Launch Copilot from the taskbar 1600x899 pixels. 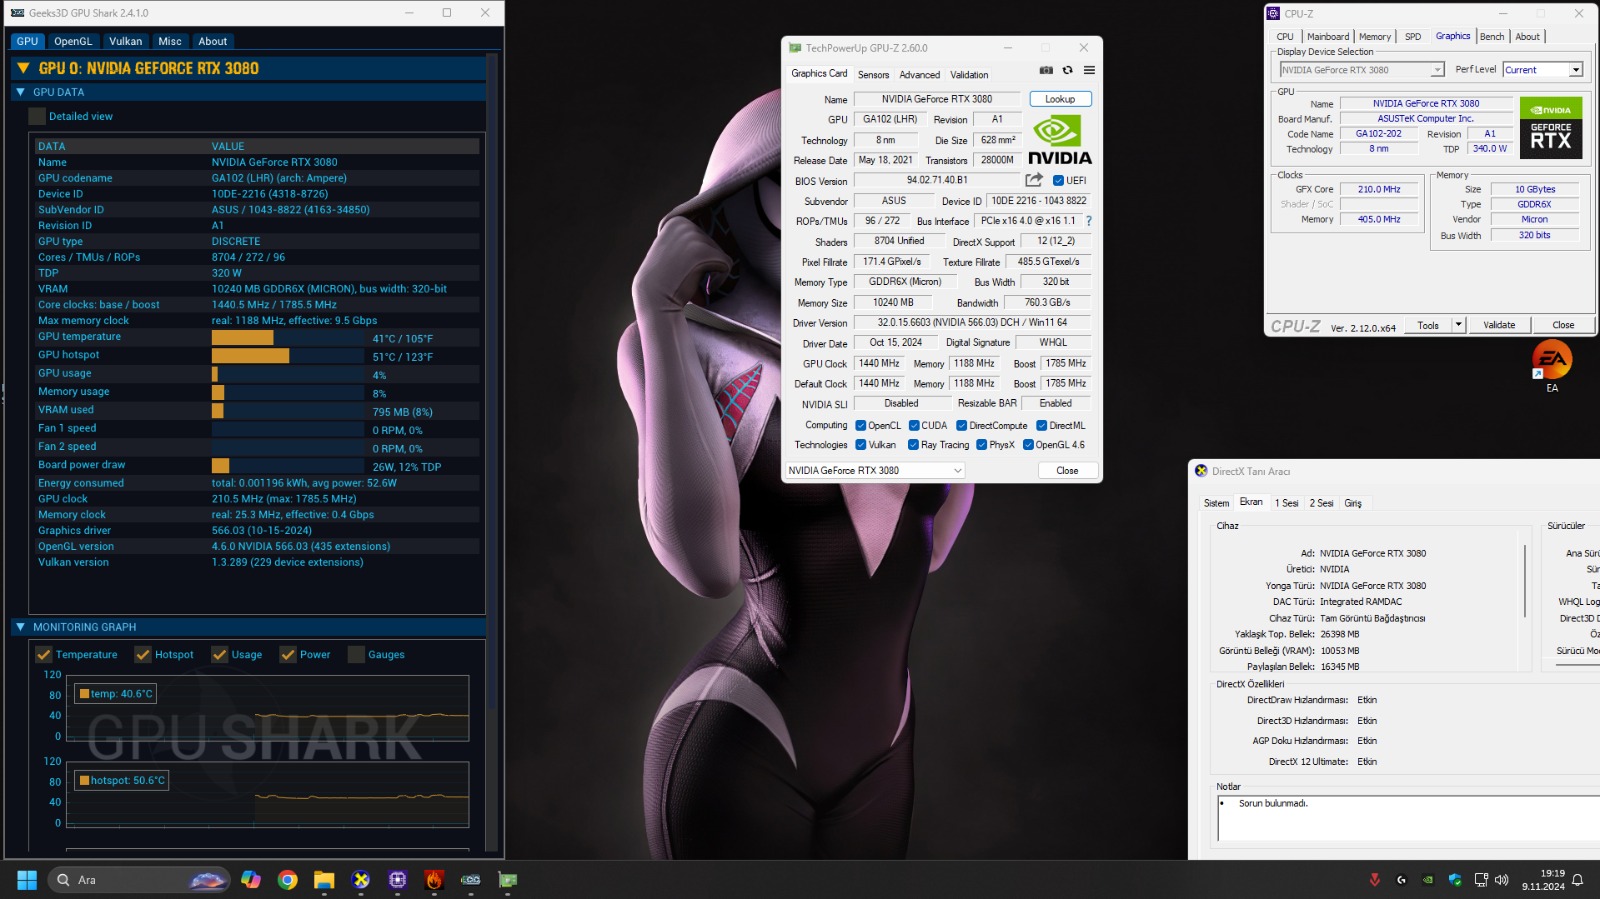point(251,880)
